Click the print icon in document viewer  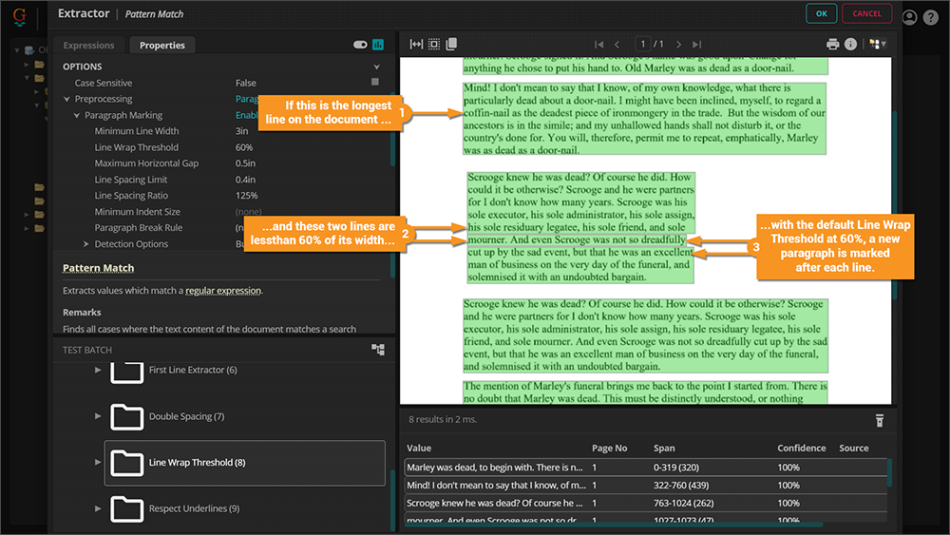pyautogui.click(x=832, y=44)
